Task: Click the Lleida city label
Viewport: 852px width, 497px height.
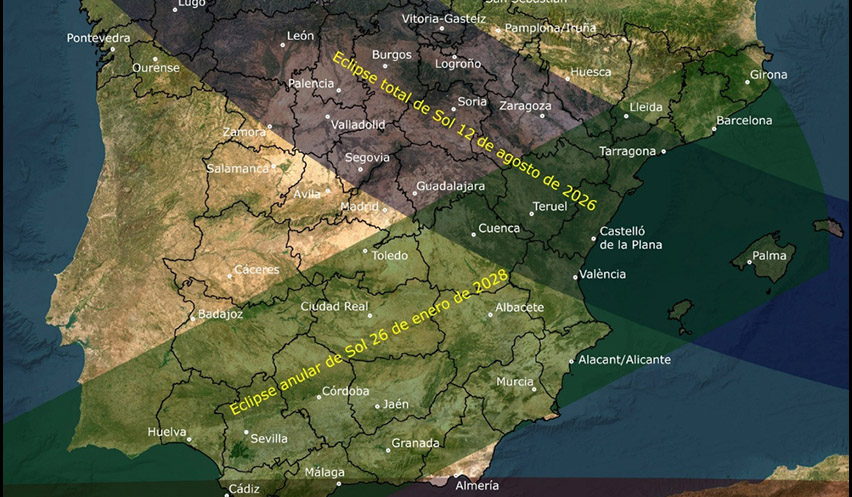Action: [x=646, y=107]
